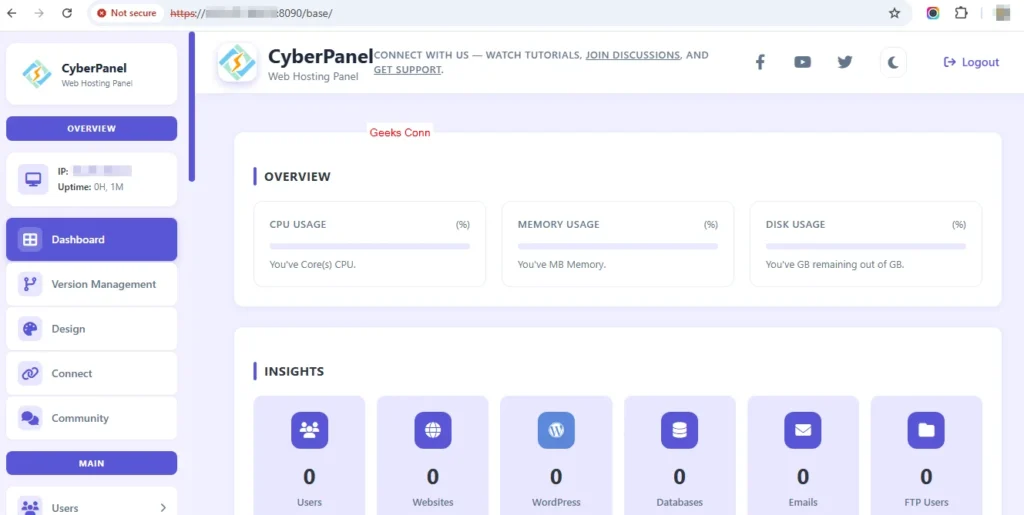Click the 'Uptime: 0H, 1M' text
Image resolution: width=1024 pixels, height=515 pixels.
(x=91, y=187)
